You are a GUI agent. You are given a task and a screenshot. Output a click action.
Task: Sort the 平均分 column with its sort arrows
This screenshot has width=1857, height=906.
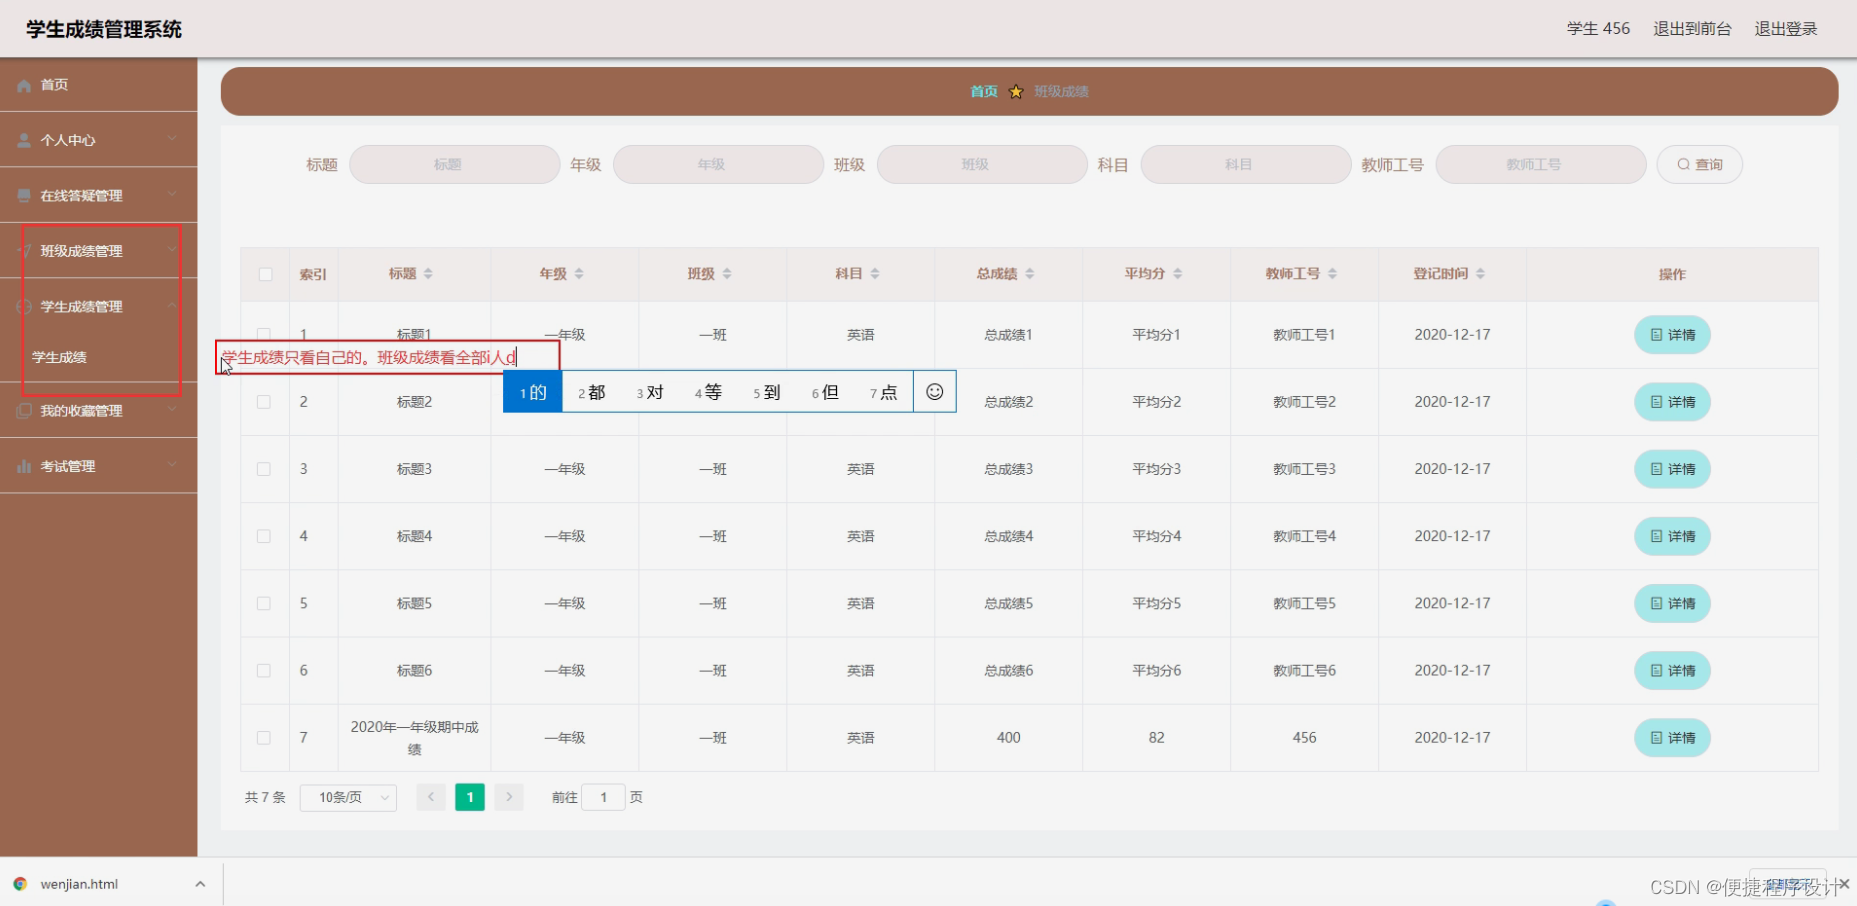1178,274
